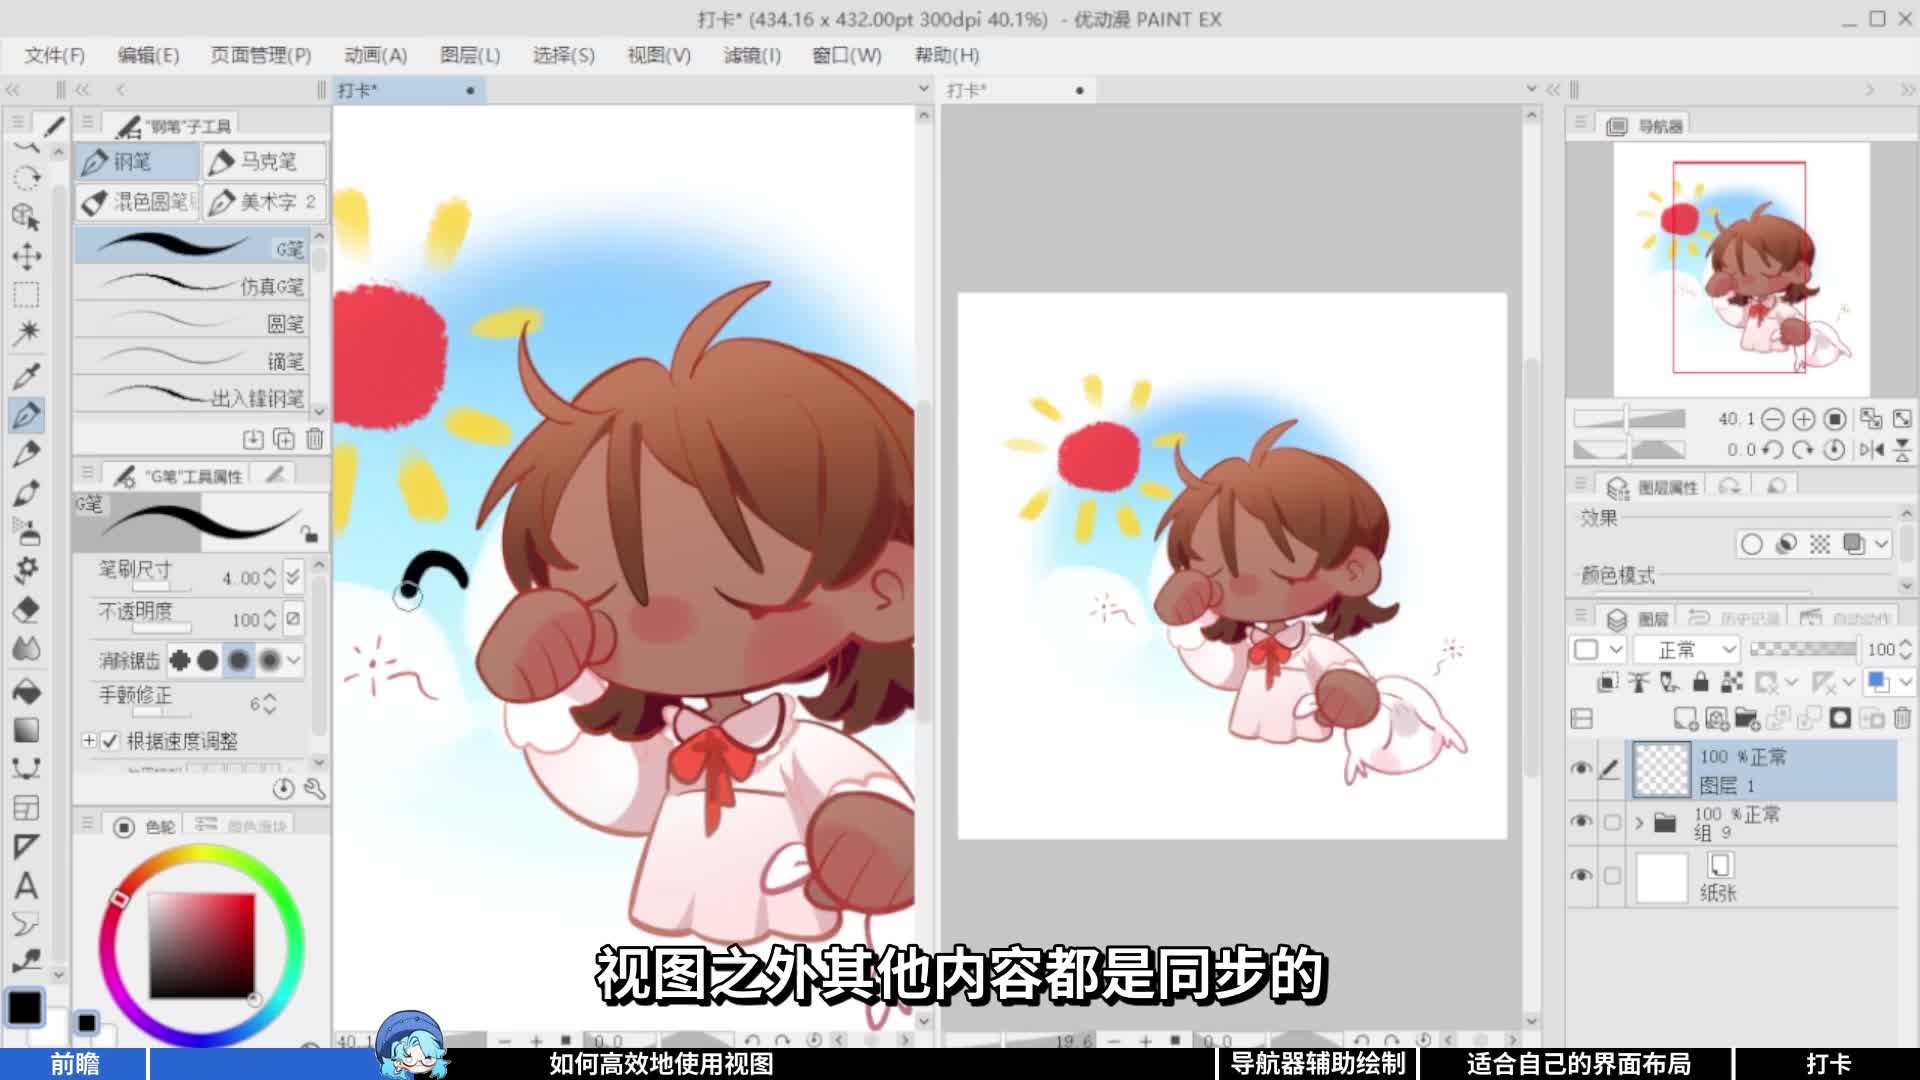Click zoom in in Navigator
Screen dimensions: 1920x1080
(x=1803, y=419)
